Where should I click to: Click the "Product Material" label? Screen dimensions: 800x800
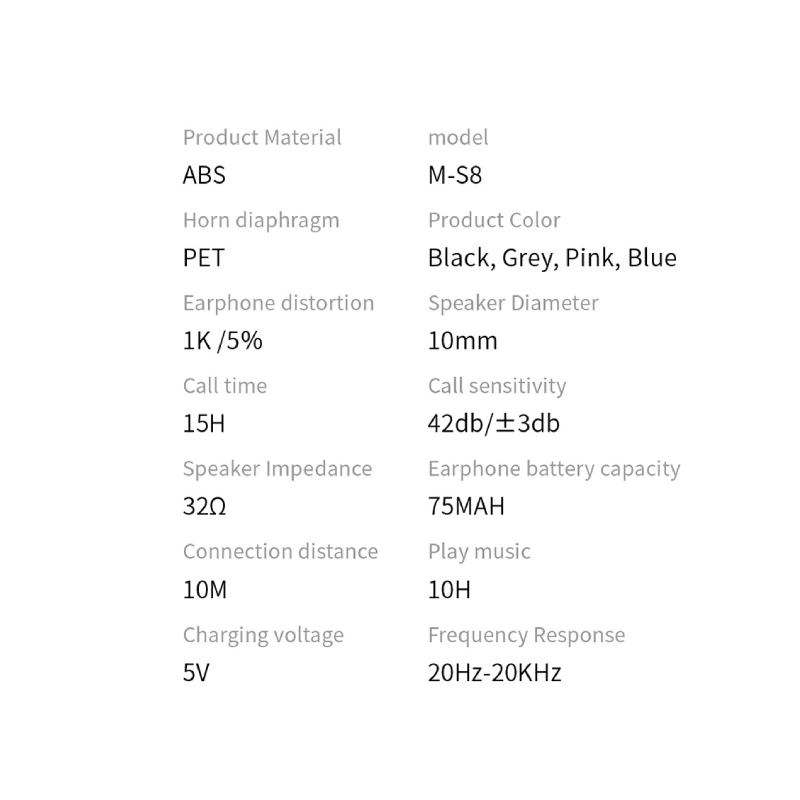262,137
